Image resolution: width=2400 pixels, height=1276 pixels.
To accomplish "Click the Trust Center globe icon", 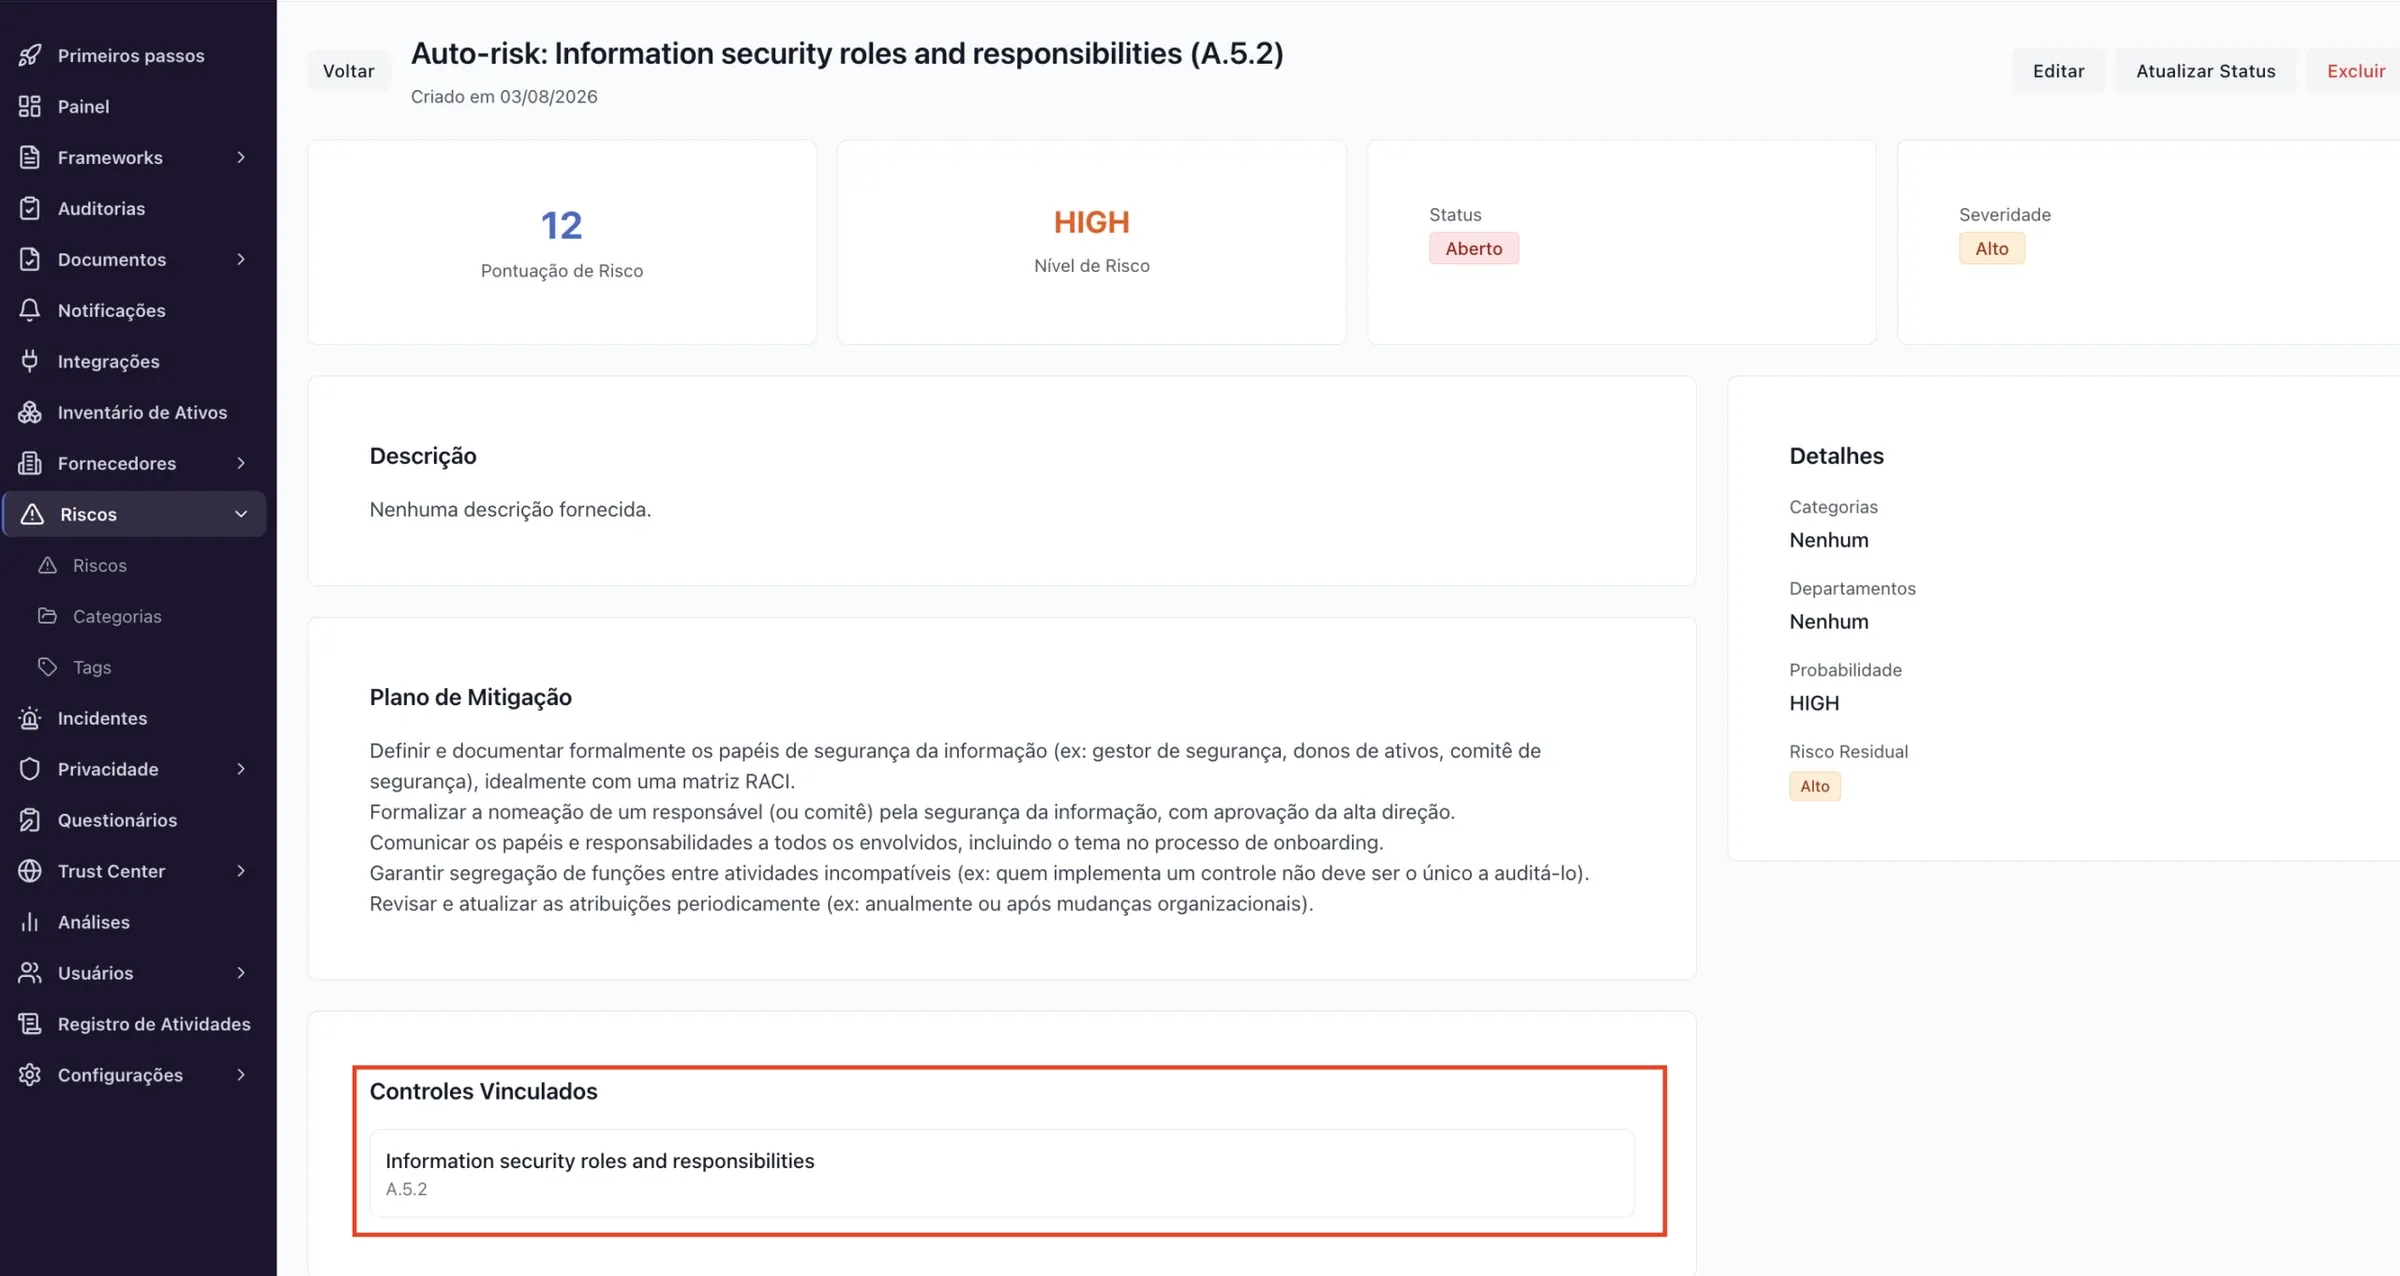I will 30,871.
